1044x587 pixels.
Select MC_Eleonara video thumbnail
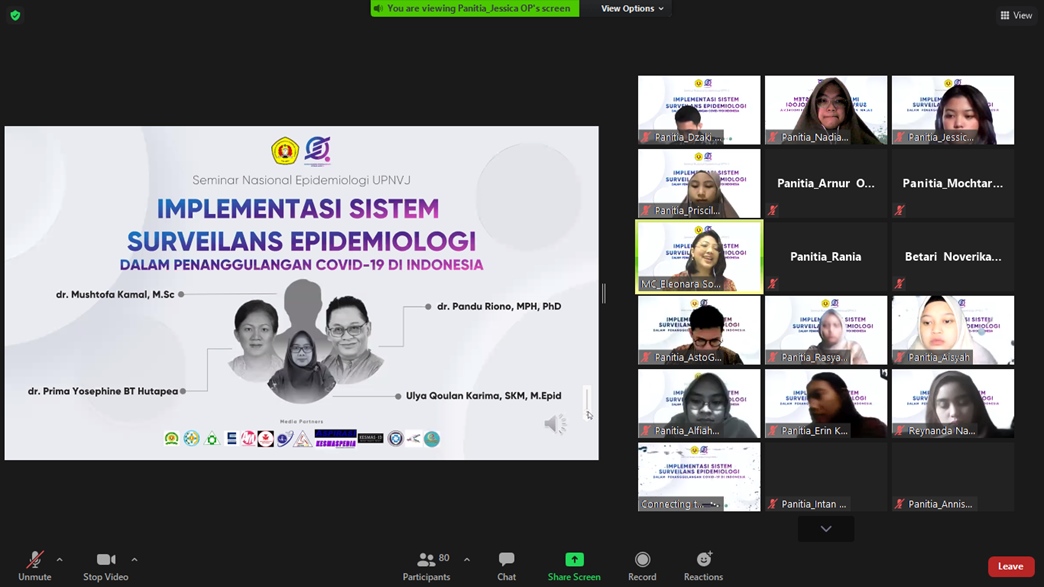click(699, 256)
